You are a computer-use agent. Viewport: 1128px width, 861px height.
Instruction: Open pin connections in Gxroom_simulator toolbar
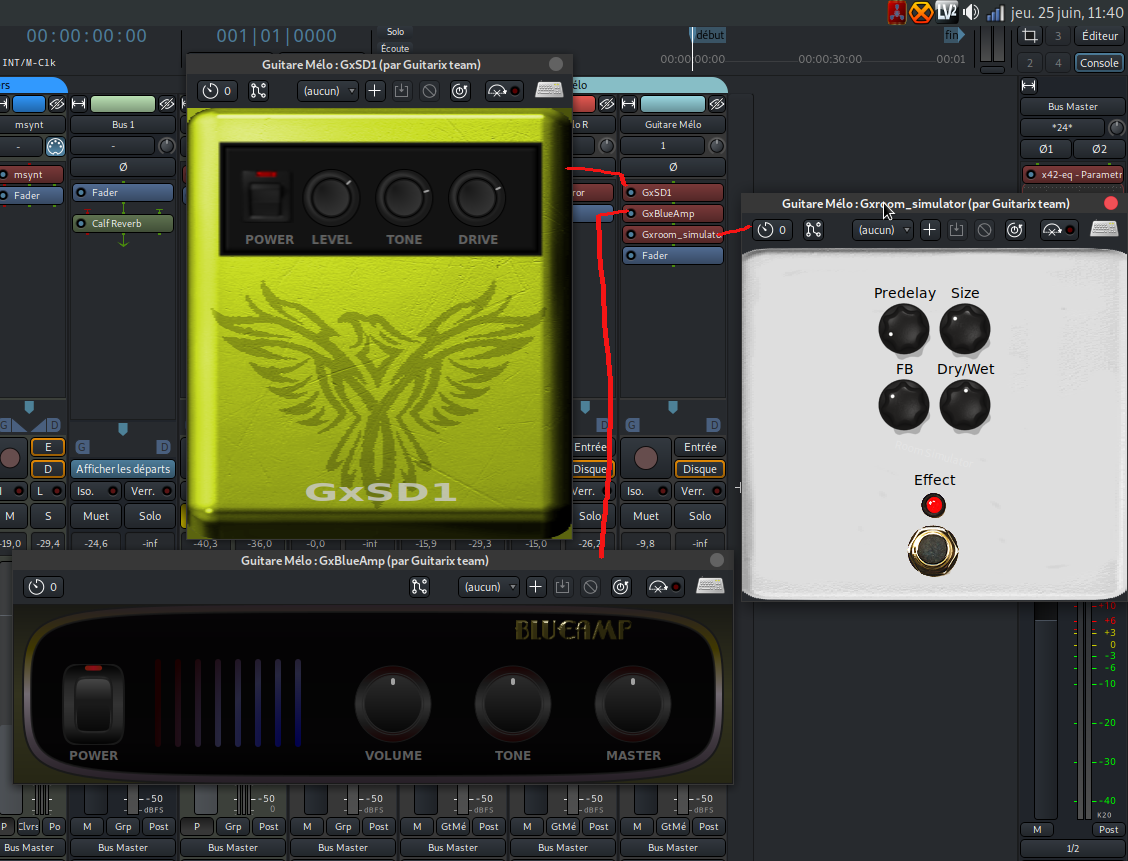[813, 230]
